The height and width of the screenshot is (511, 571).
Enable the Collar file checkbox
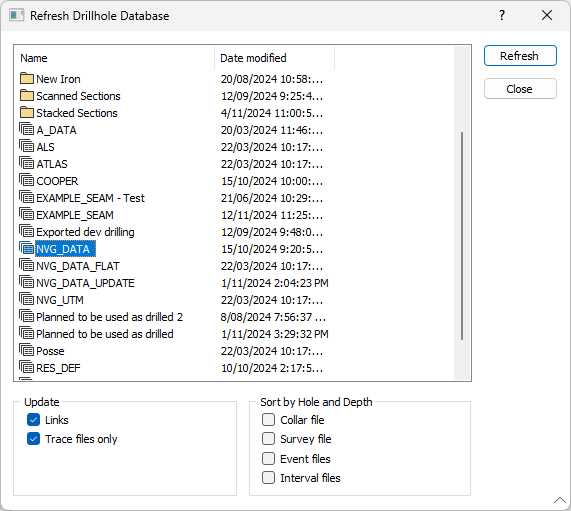pyautogui.click(x=268, y=420)
